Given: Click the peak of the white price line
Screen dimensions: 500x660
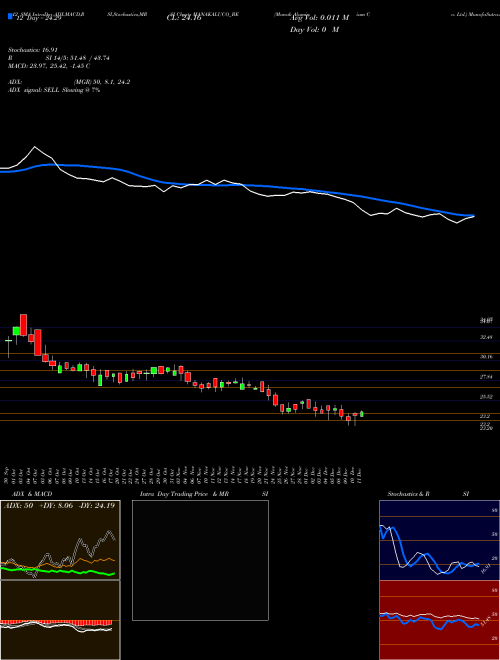Looking at the screenshot, I should pos(35,147).
